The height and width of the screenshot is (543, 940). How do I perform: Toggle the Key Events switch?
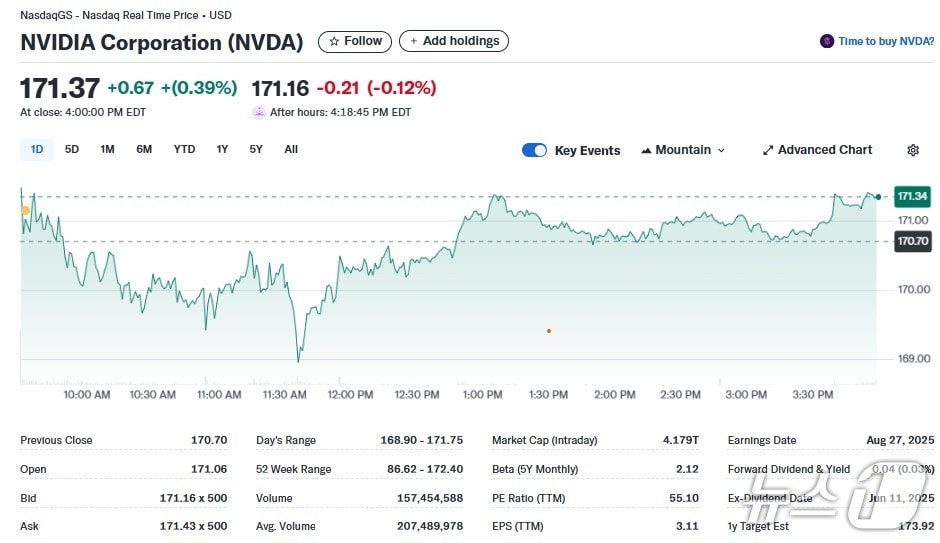534,150
